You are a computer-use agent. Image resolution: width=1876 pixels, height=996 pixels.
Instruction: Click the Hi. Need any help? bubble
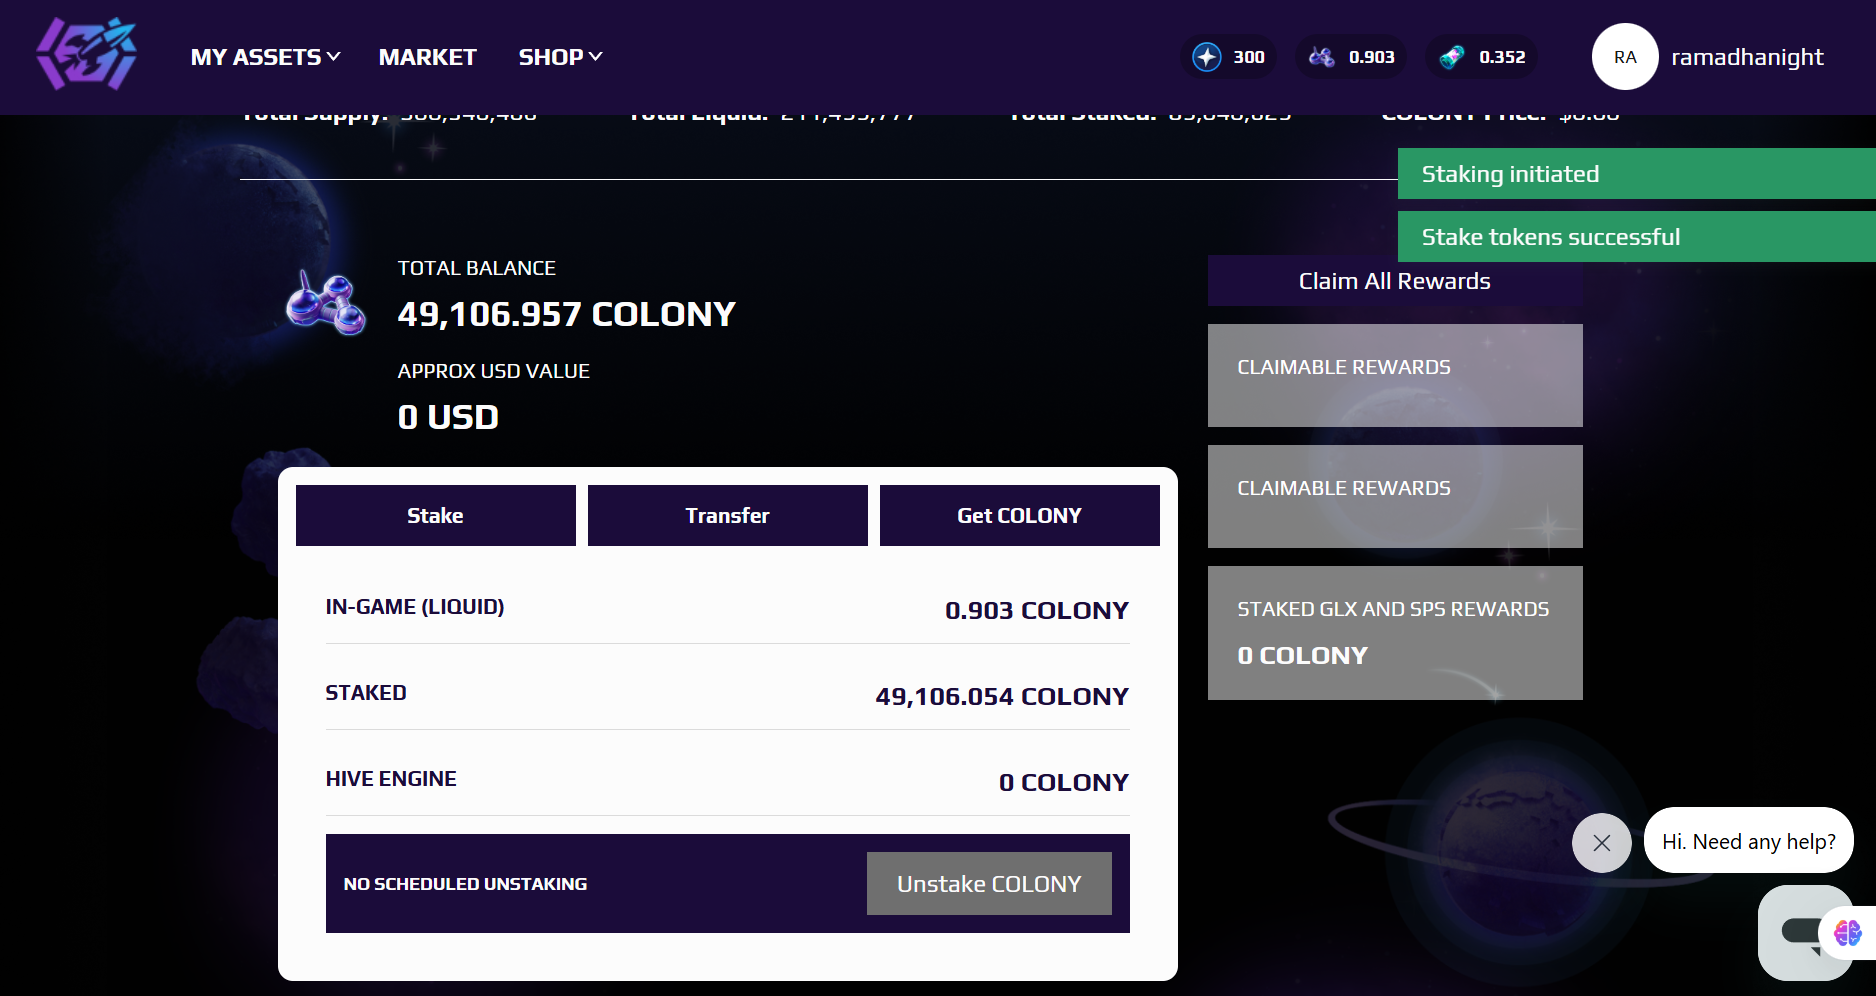(x=1748, y=841)
